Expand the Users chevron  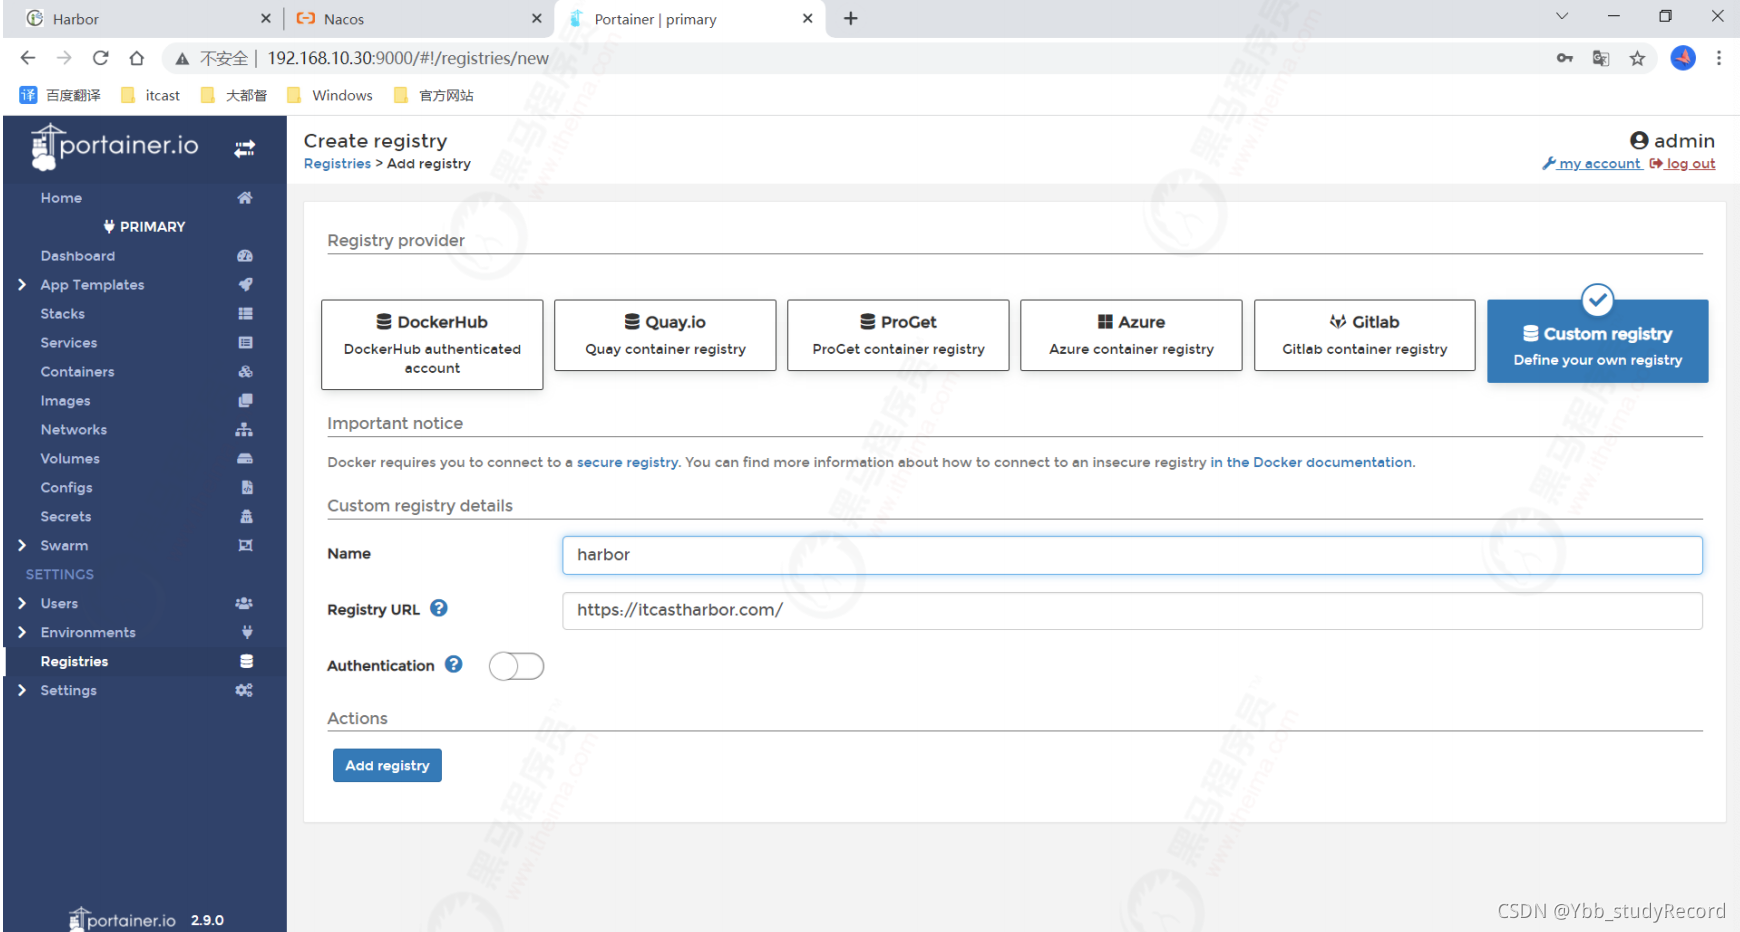point(22,604)
